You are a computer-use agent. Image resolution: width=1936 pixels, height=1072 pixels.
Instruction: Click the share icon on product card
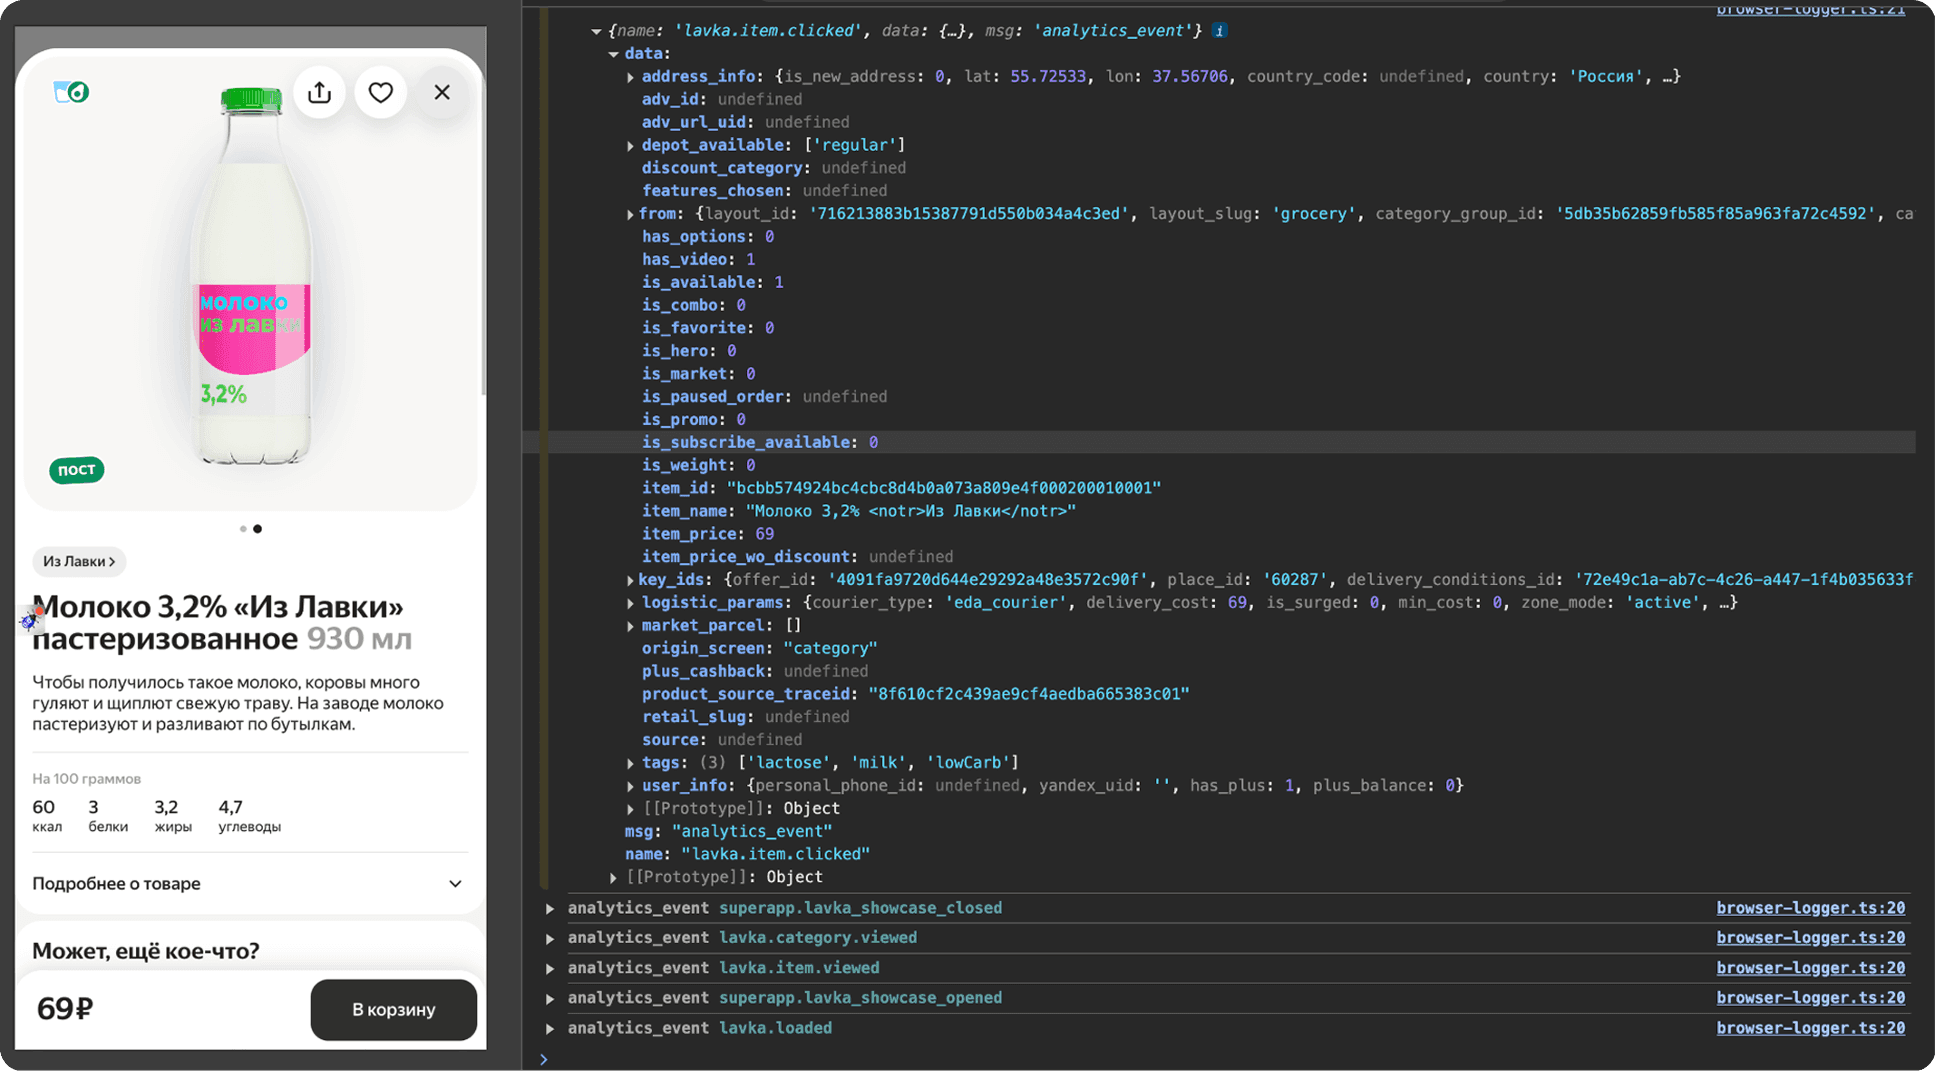(x=319, y=93)
